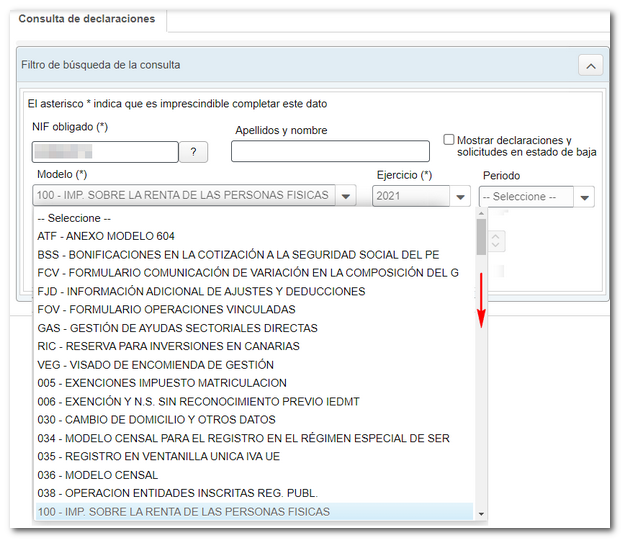Click the list scrollbar down arrow

[481, 513]
